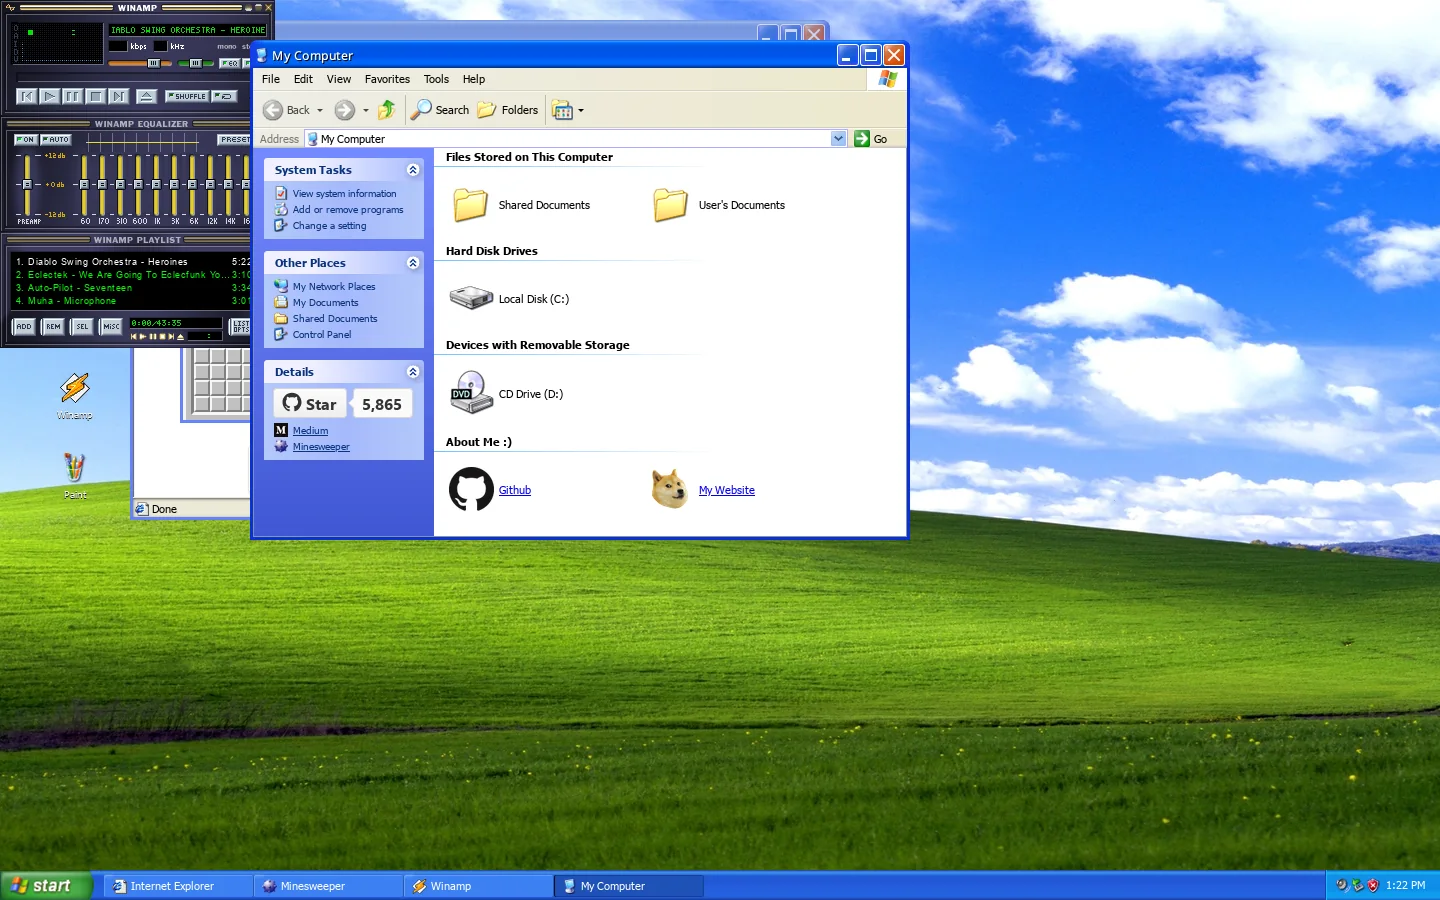Open Search in My Computer toolbar
Image resolution: width=1440 pixels, height=900 pixels.
(x=440, y=110)
